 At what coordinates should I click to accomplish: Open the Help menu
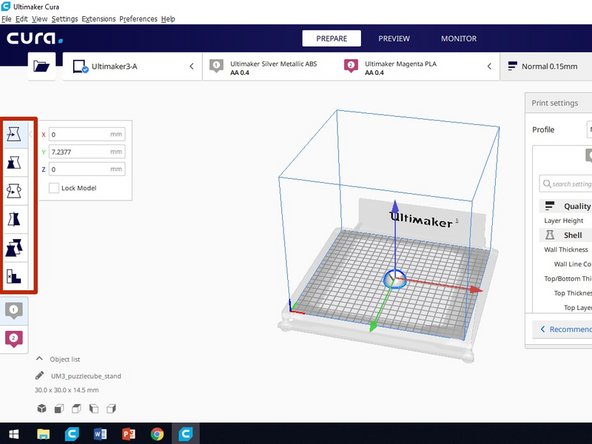[x=168, y=18]
